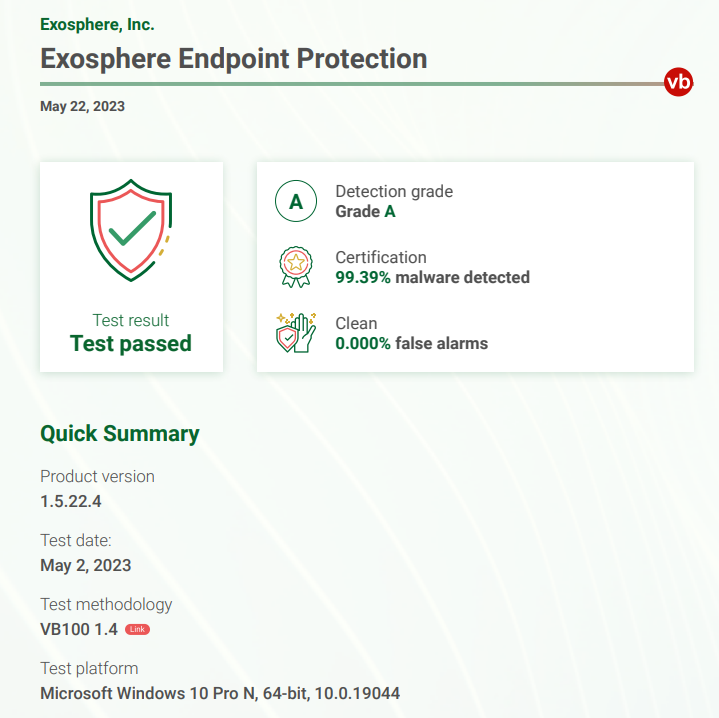Click the Quick Summary heading
The image size is (719, 718).
click(x=120, y=434)
